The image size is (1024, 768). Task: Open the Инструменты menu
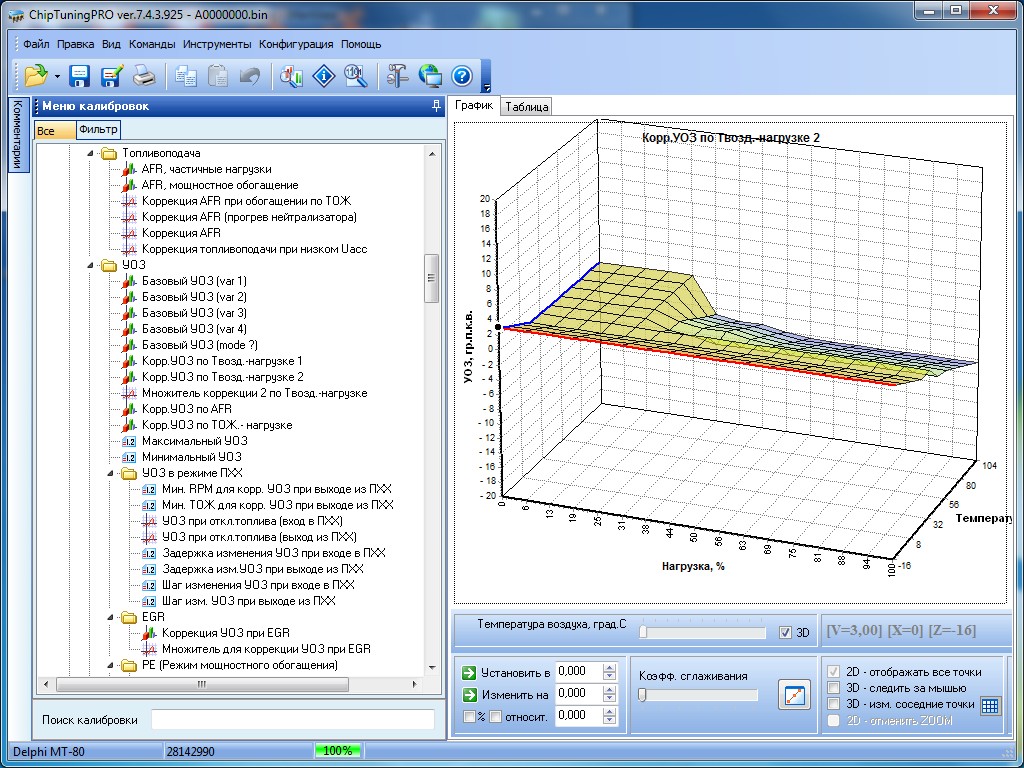click(x=217, y=44)
